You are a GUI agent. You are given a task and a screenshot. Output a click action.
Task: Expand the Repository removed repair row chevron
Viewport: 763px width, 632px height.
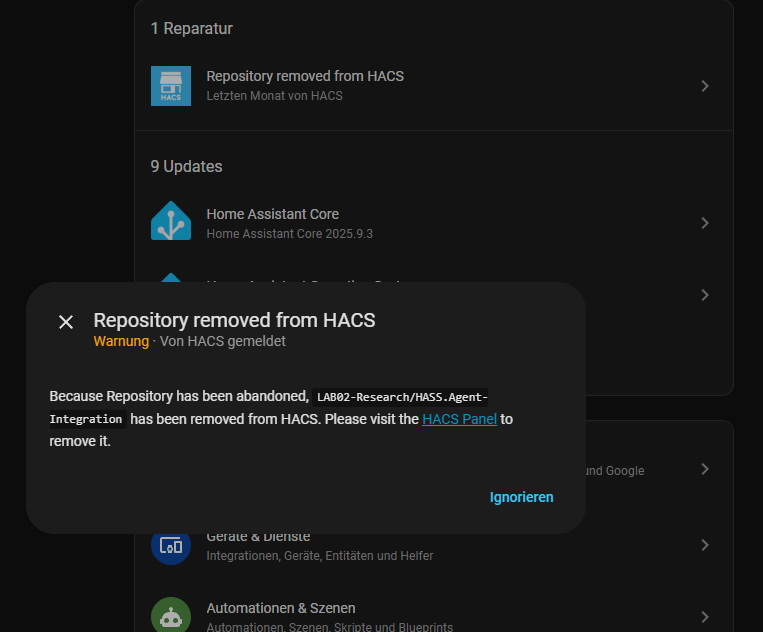705,86
